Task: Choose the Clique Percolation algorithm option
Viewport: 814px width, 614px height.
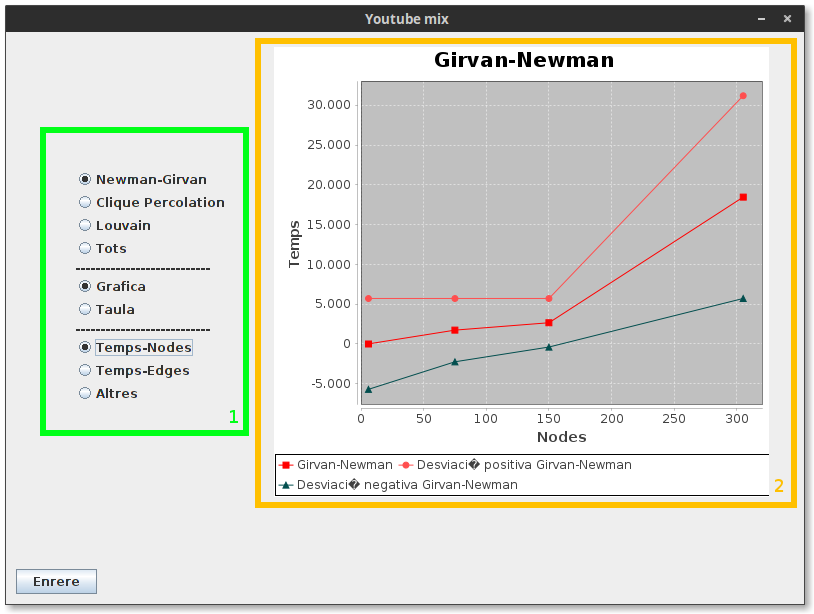Action: (152, 202)
